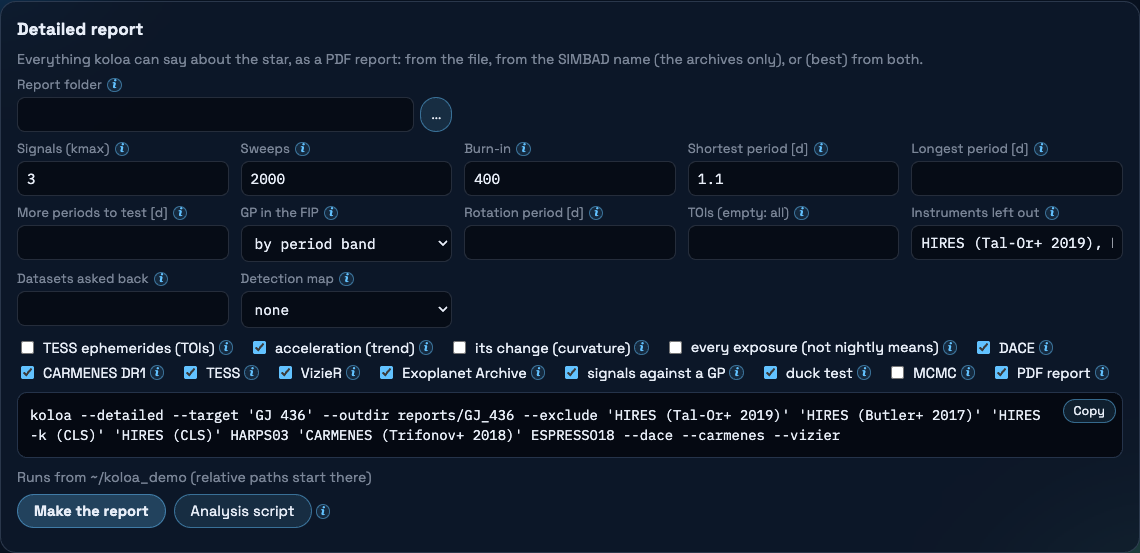Show info for More periods to test
Viewport: 1140px width, 553px height.
180,213
